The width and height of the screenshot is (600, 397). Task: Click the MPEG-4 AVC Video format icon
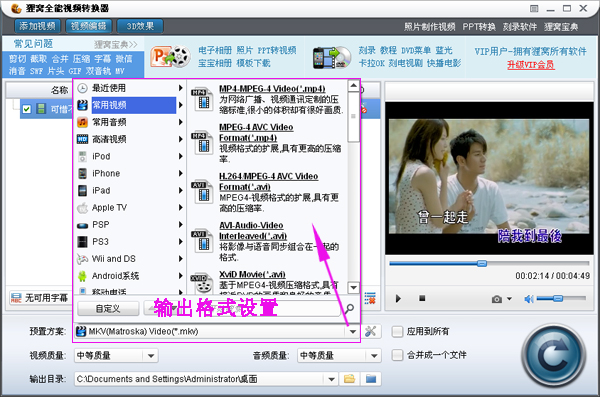202,142
